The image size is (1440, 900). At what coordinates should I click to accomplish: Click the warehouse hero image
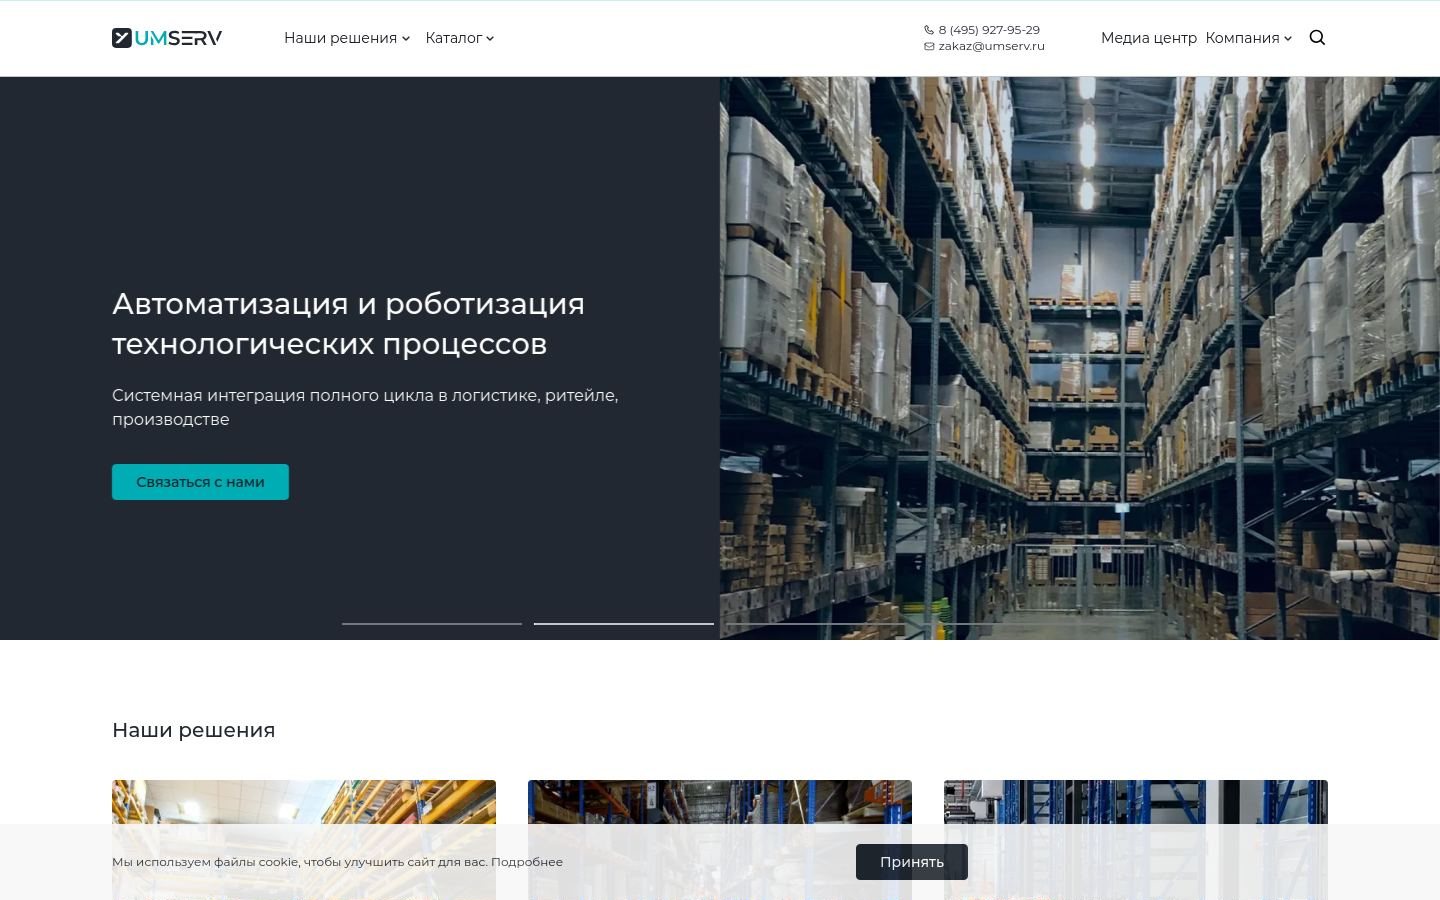pos(1080,358)
